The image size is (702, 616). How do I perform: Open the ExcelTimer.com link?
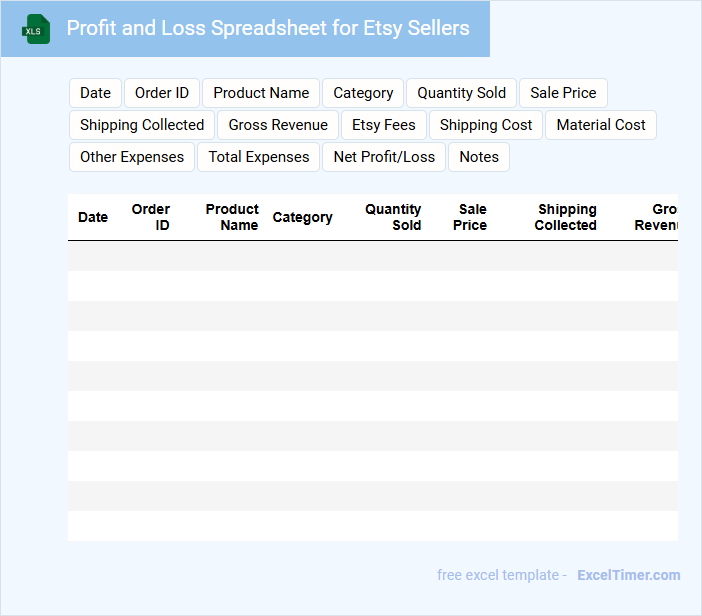[x=628, y=575]
